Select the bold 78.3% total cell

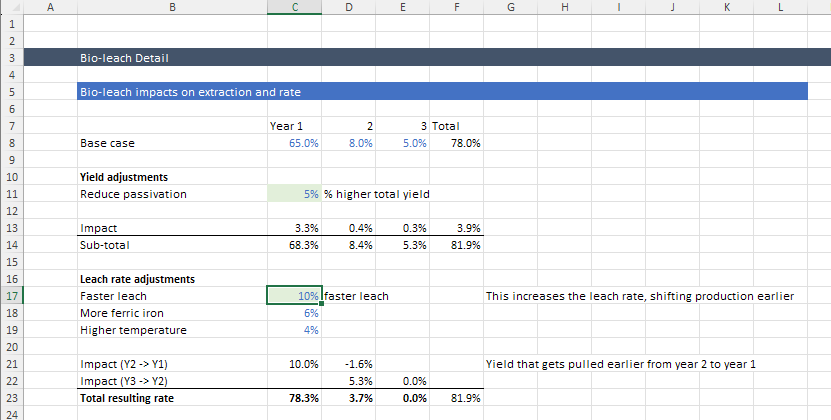[x=295, y=398]
